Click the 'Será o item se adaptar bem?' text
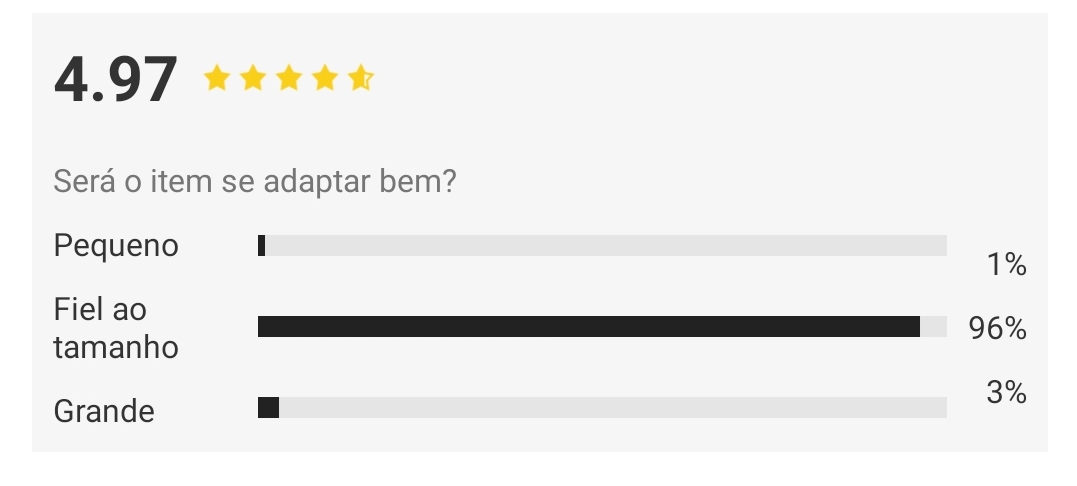 [x=255, y=181]
